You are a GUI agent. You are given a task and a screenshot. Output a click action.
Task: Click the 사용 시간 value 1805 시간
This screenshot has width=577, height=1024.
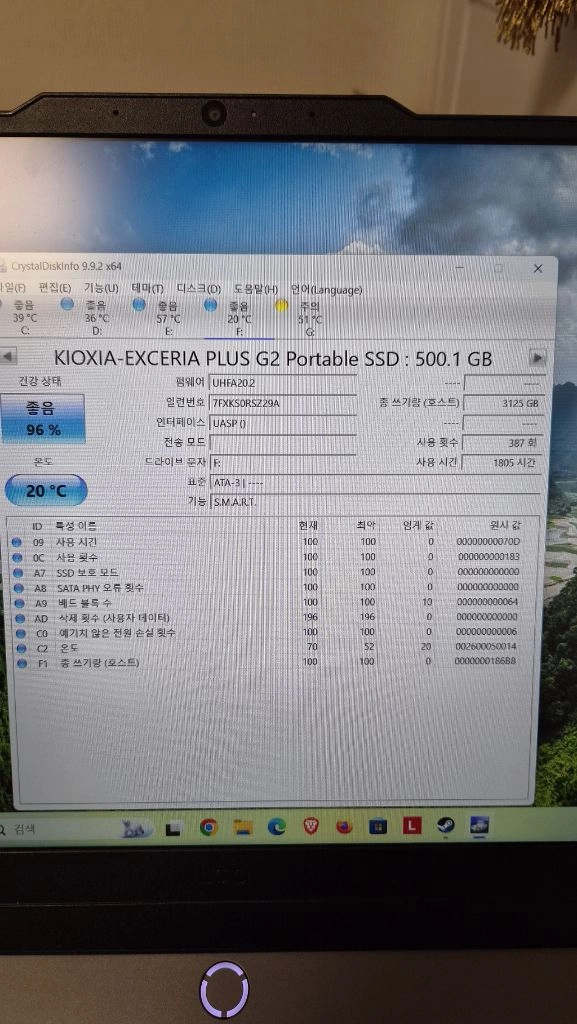tap(503, 462)
